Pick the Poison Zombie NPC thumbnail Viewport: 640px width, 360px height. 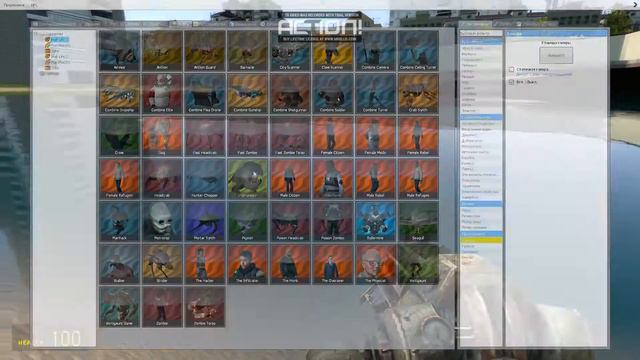coord(333,221)
